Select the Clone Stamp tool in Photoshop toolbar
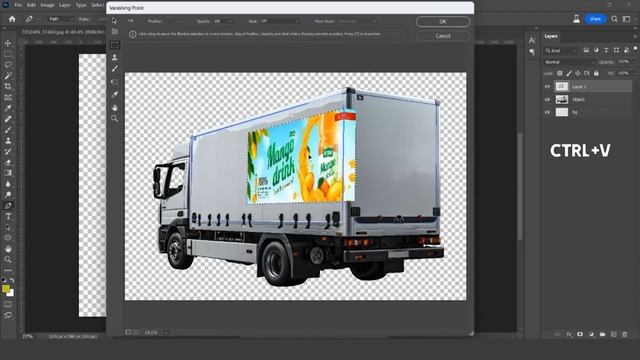640x360 pixels. (8, 141)
